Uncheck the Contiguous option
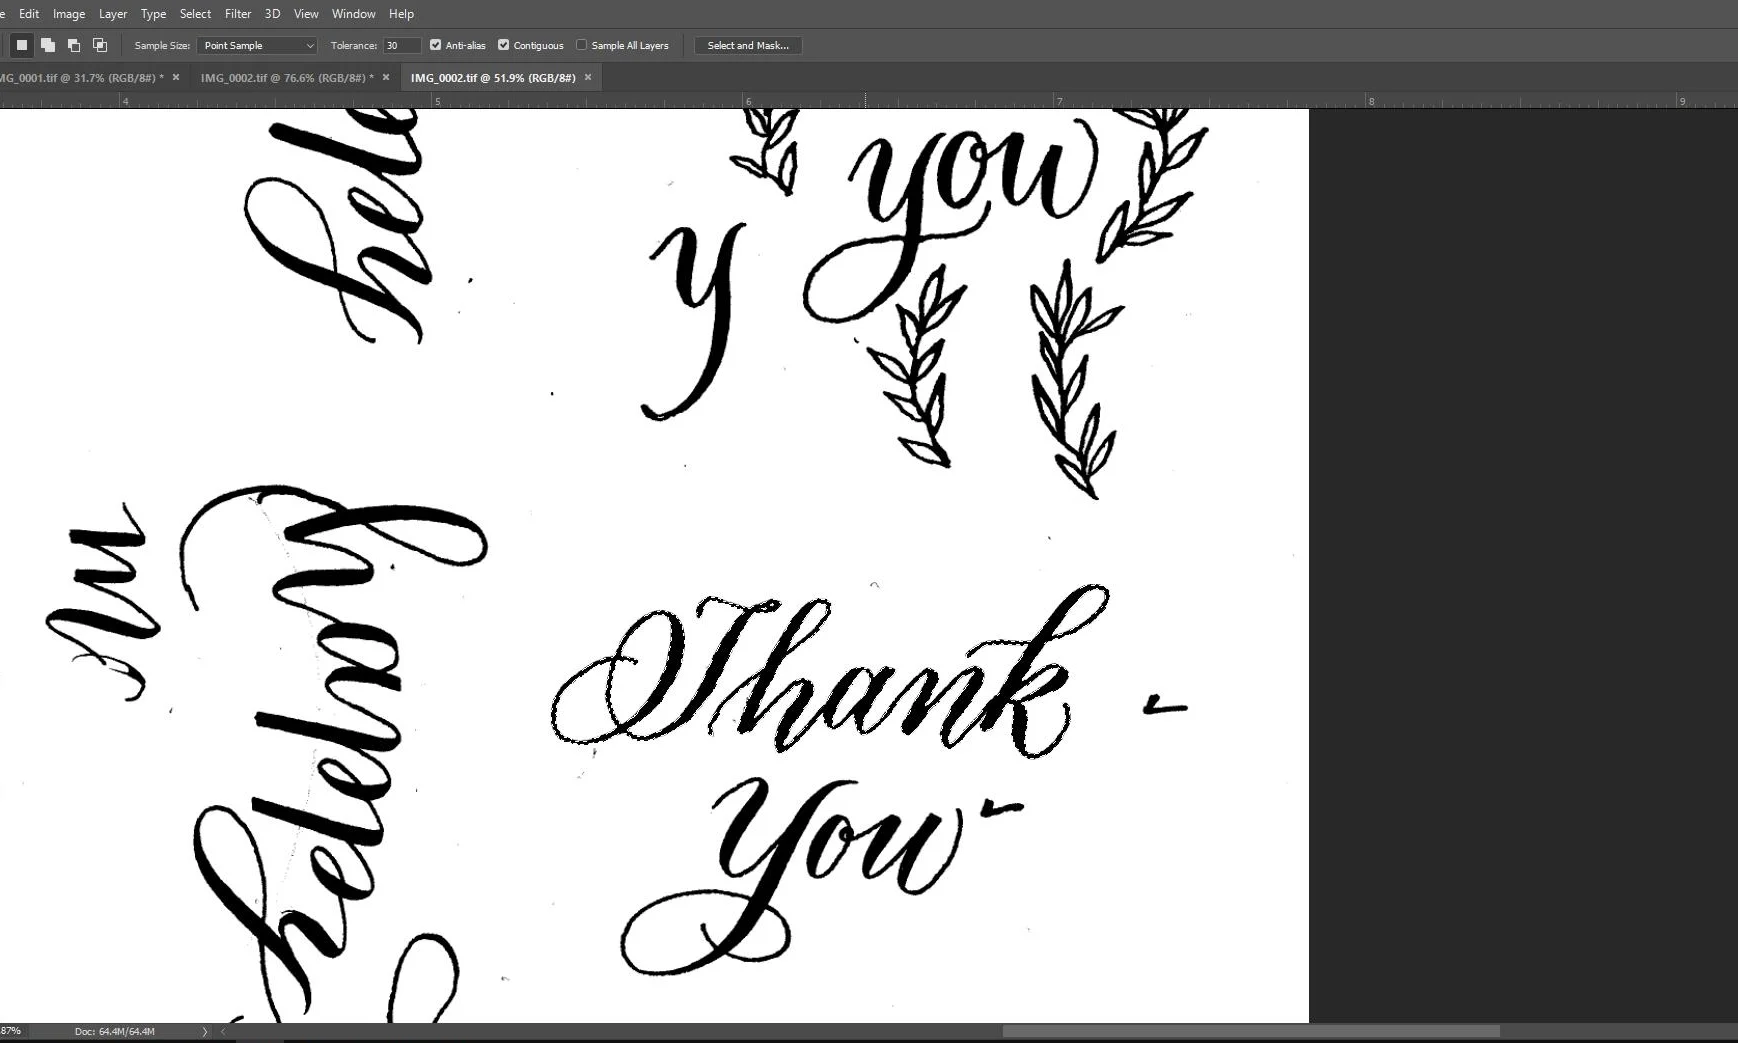This screenshot has height=1043, width=1738. pyautogui.click(x=503, y=45)
